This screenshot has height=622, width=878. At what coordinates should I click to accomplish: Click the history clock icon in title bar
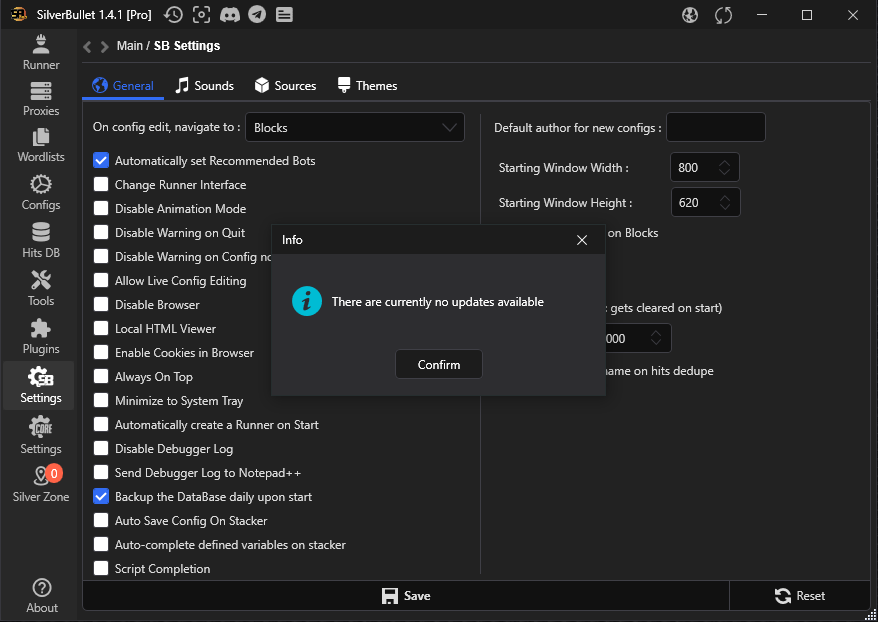tap(173, 15)
